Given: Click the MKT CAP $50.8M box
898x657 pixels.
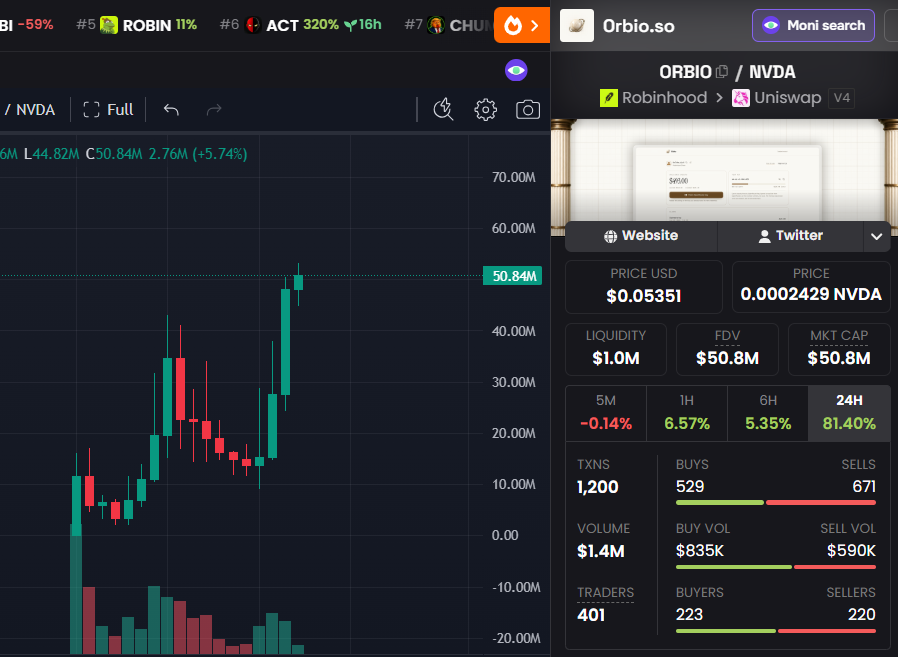Looking at the screenshot, I should click(839, 349).
